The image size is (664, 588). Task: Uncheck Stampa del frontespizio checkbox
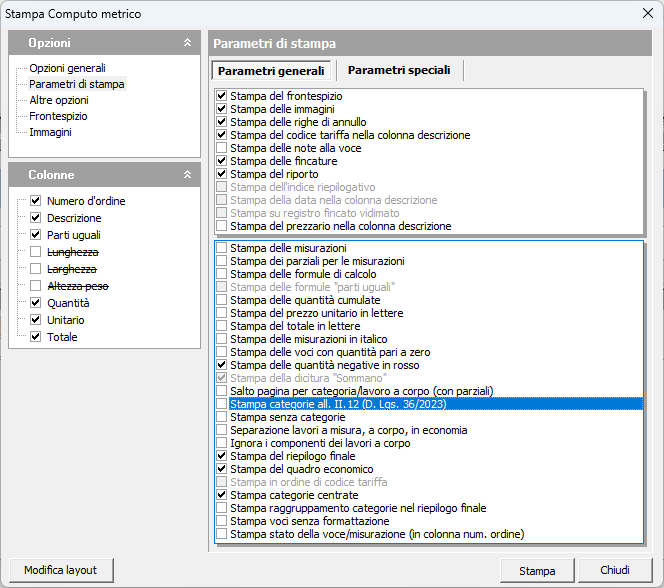click(x=222, y=96)
